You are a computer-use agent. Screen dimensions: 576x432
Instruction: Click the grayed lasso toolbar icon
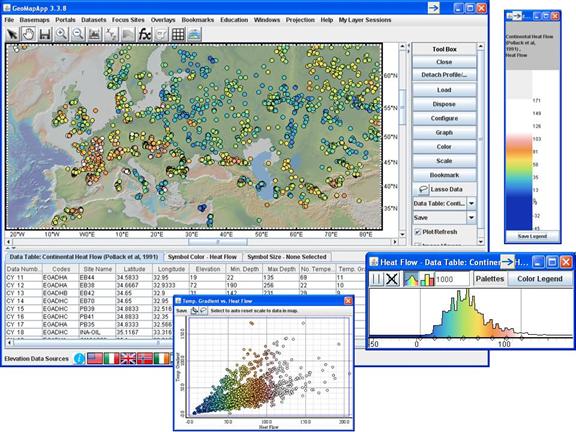pyautogui.click(x=161, y=35)
